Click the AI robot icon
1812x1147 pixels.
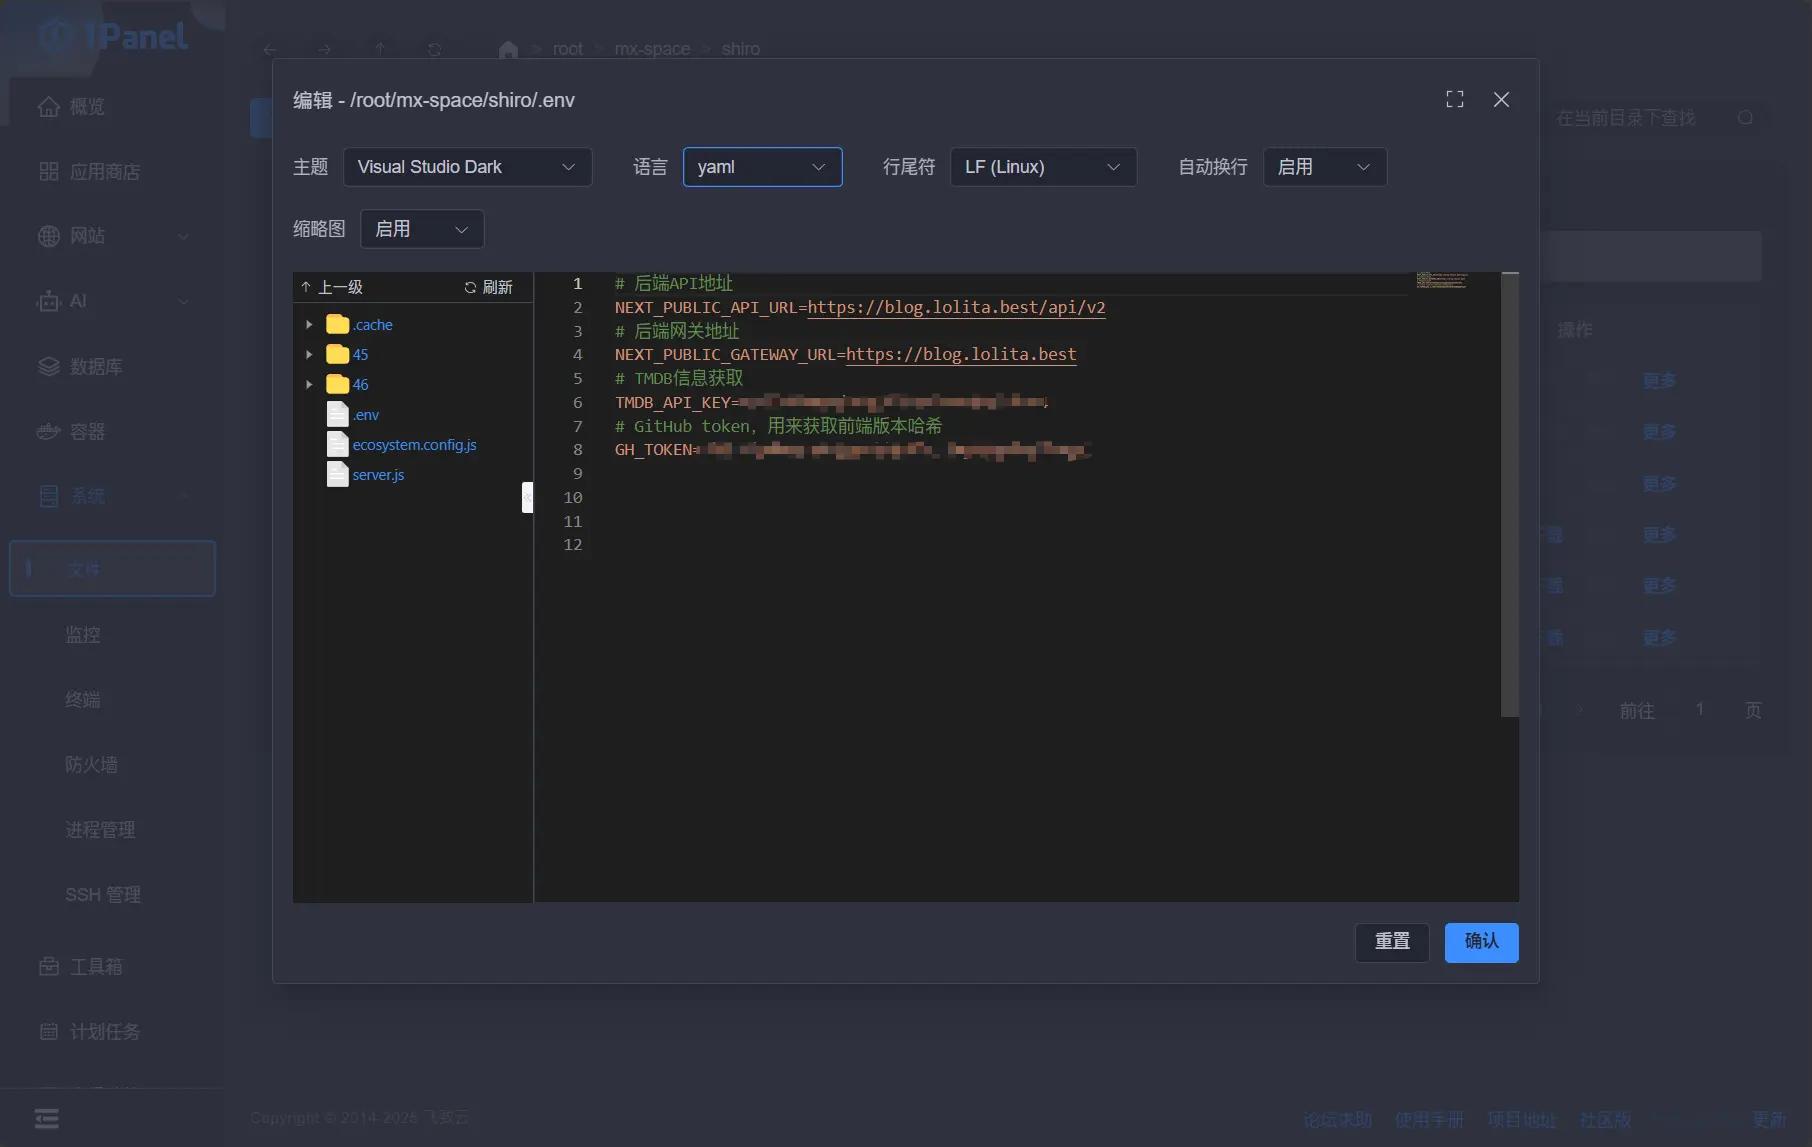[x=49, y=301]
